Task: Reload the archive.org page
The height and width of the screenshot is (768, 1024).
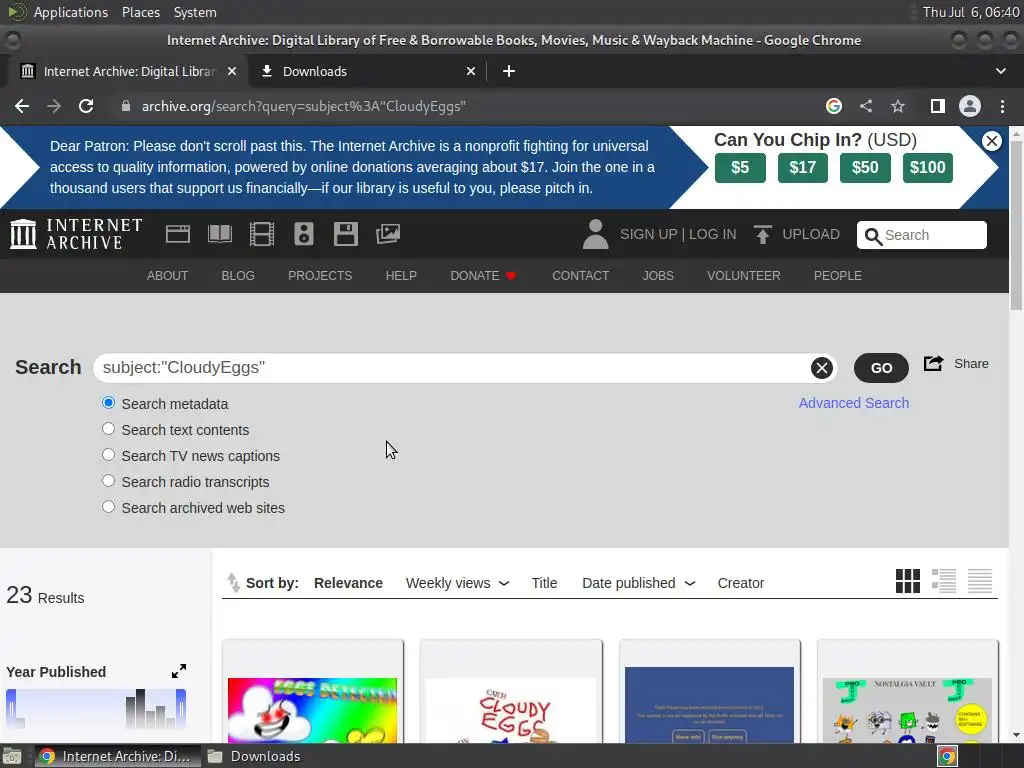Action: (x=86, y=106)
